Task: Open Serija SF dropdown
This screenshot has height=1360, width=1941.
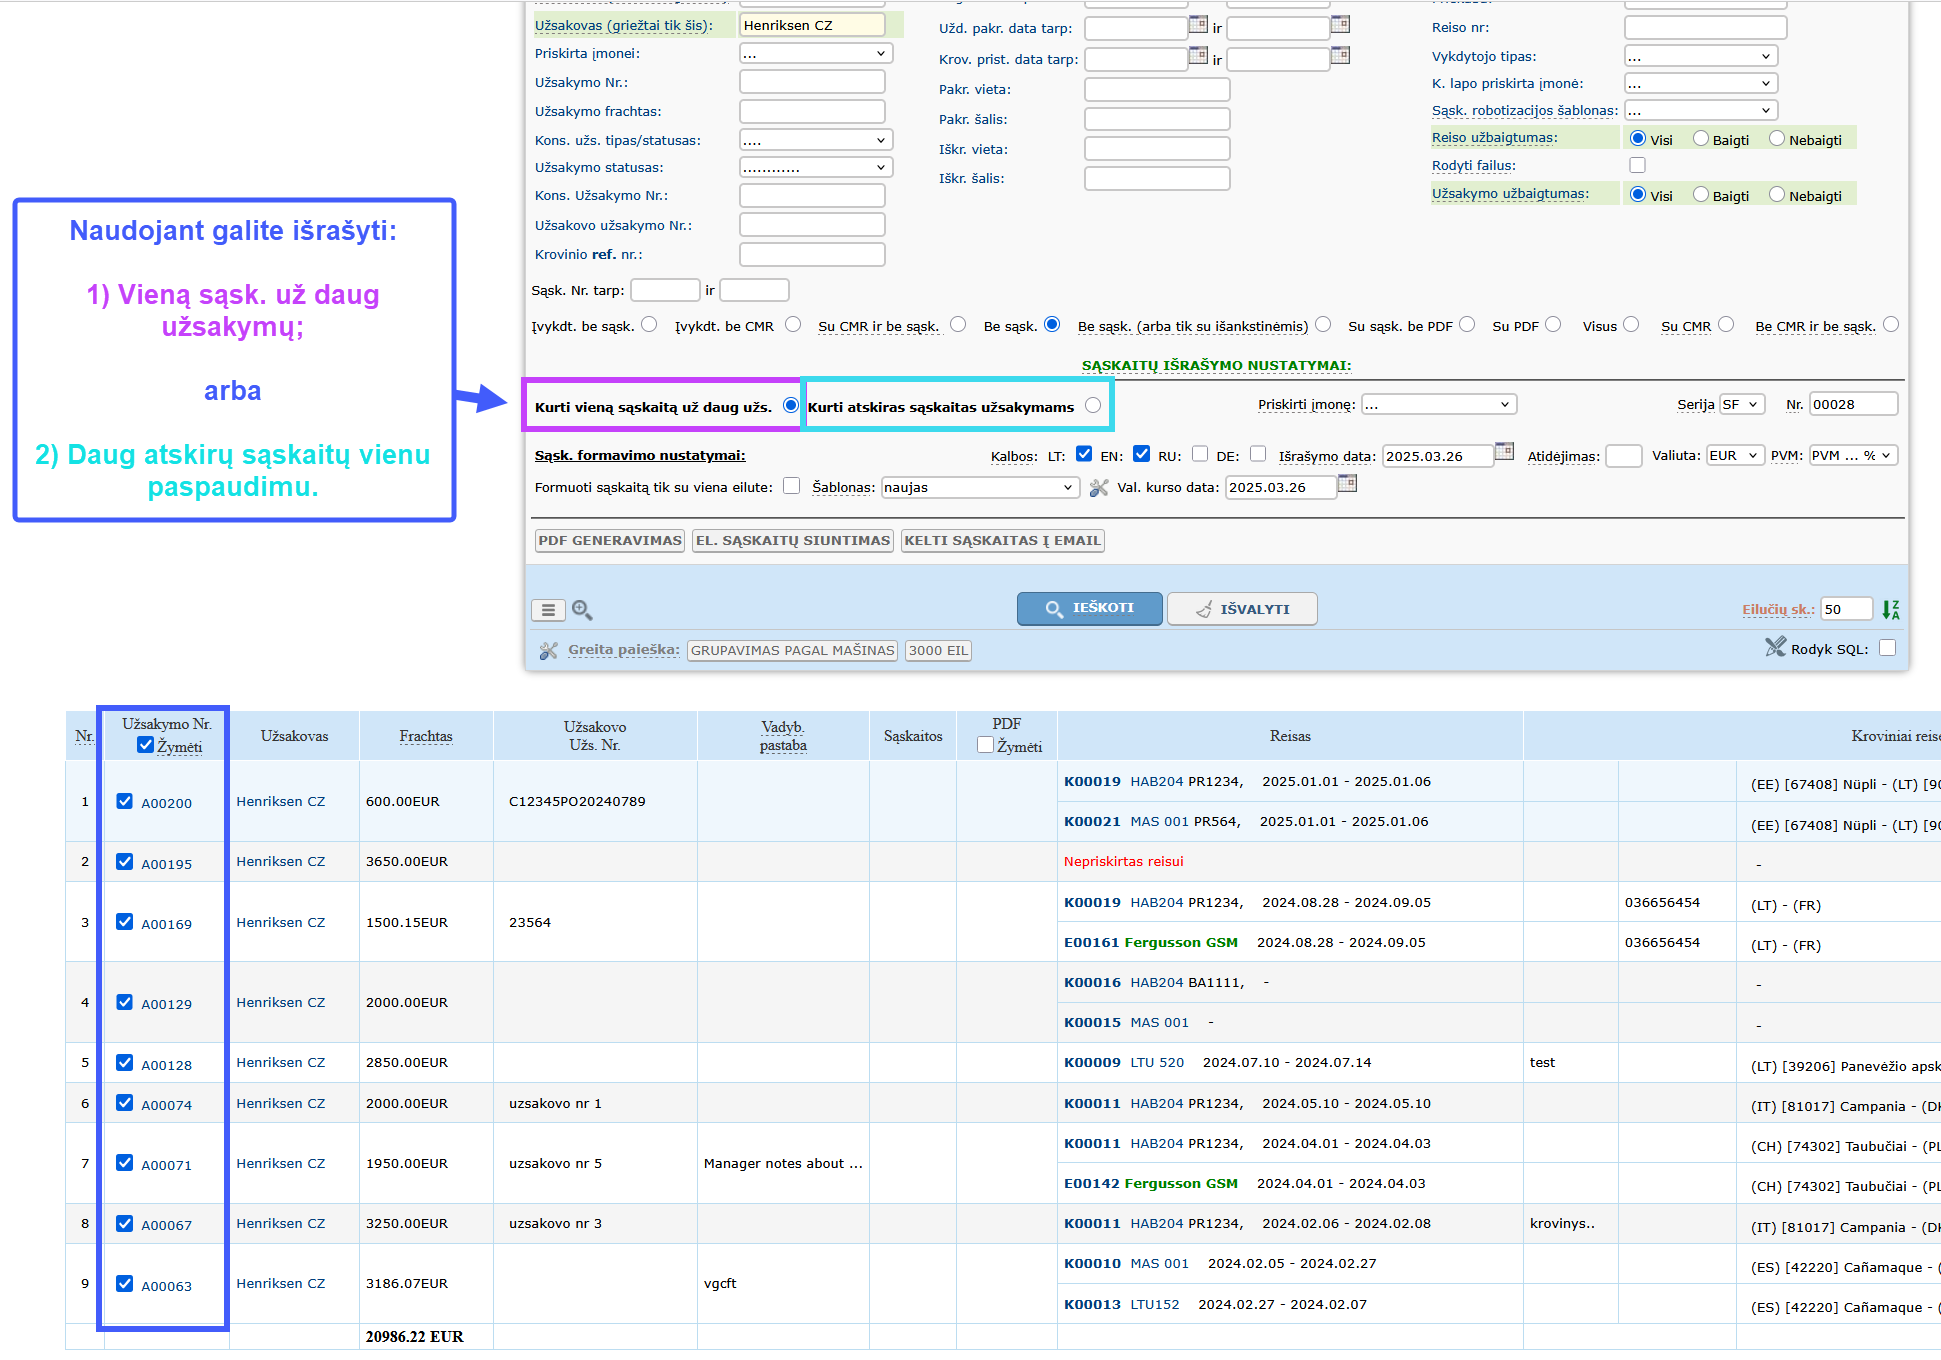Action: pyautogui.click(x=1741, y=405)
